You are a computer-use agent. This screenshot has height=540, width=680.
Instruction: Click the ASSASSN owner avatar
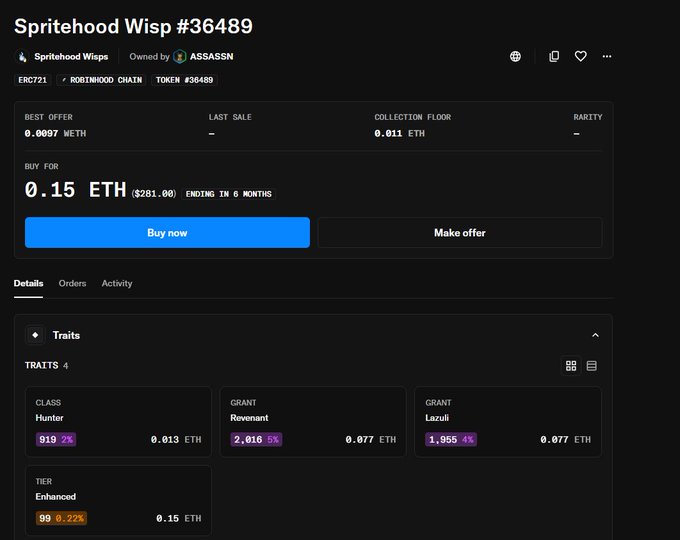pyautogui.click(x=180, y=57)
